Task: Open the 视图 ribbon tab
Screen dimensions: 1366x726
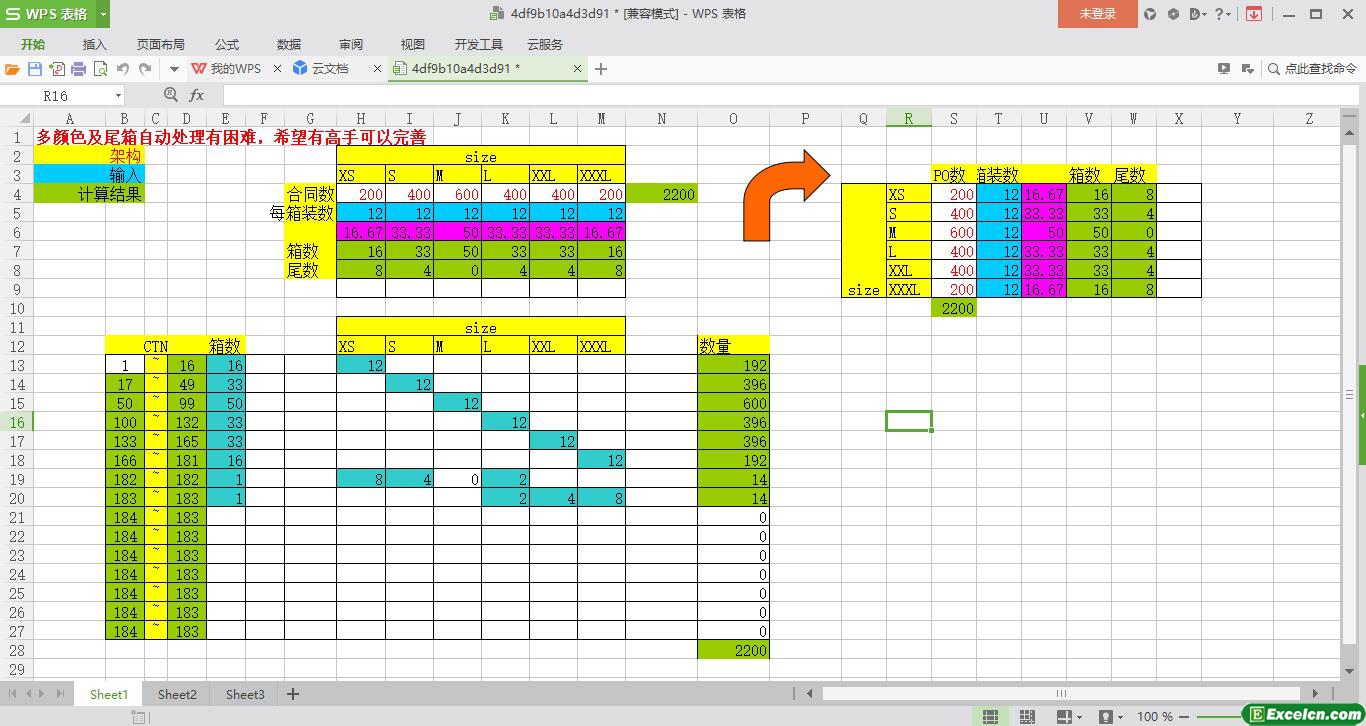Action: [x=413, y=45]
